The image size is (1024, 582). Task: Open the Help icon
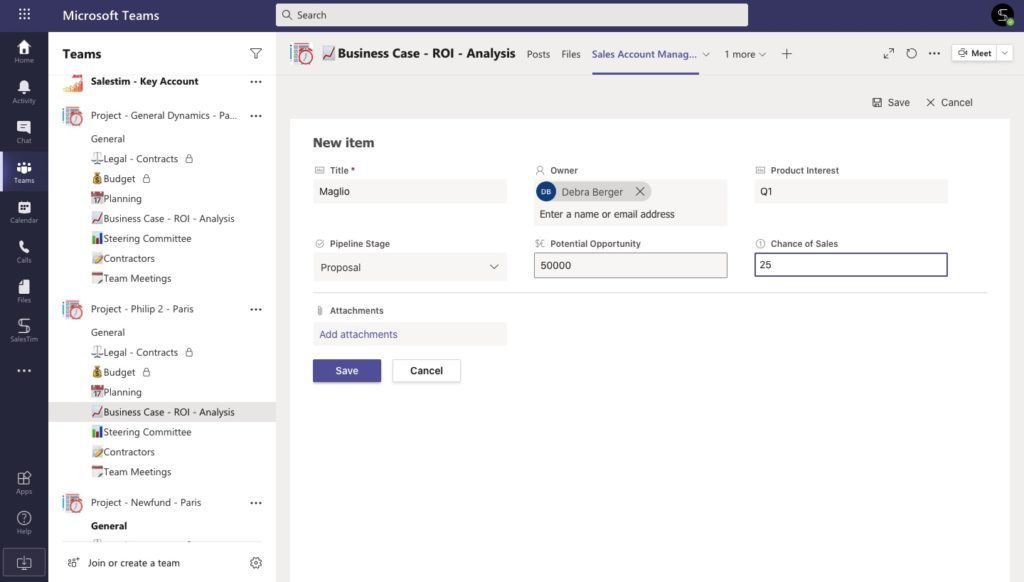(x=24, y=523)
